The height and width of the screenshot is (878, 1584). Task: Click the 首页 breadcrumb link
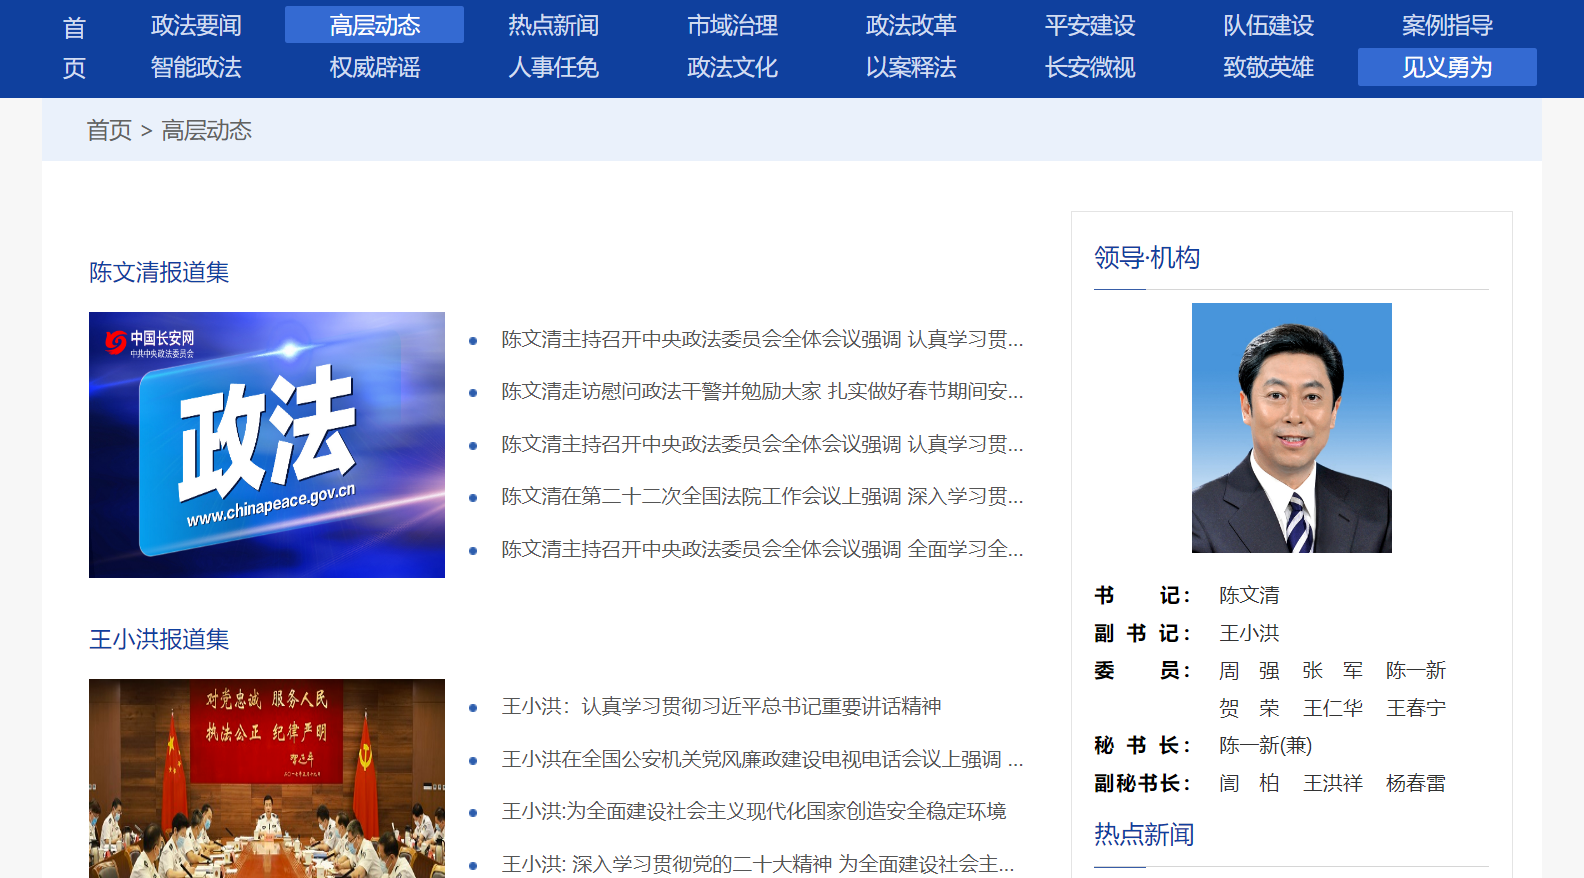[109, 130]
